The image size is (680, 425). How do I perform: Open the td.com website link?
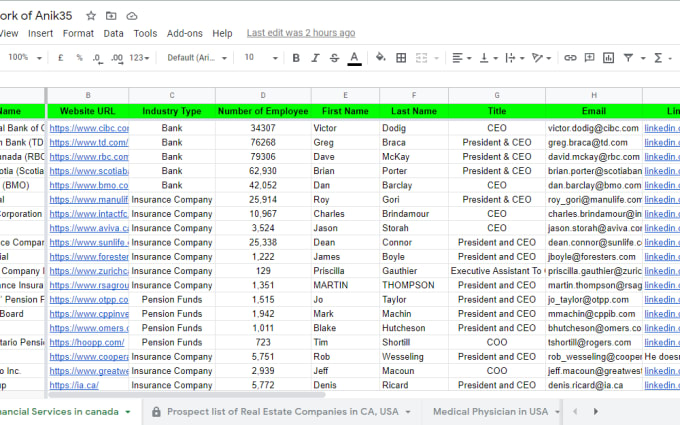point(88,142)
